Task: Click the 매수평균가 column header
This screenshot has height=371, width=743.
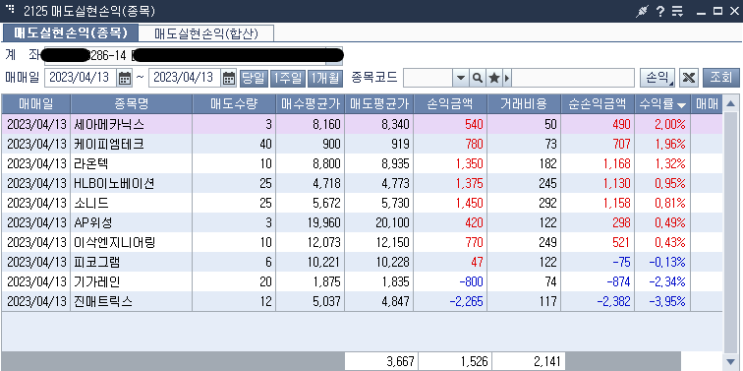Action: tap(310, 104)
